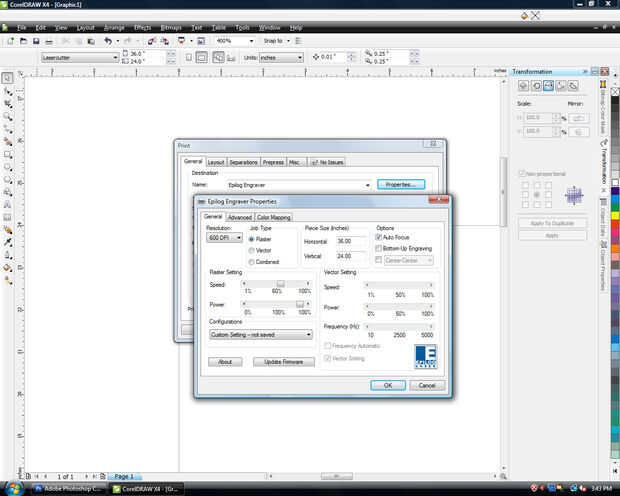Open the Layout tab in the Print dialog
Viewport: 620px width, 496px height.
click(x=216, y=162)
